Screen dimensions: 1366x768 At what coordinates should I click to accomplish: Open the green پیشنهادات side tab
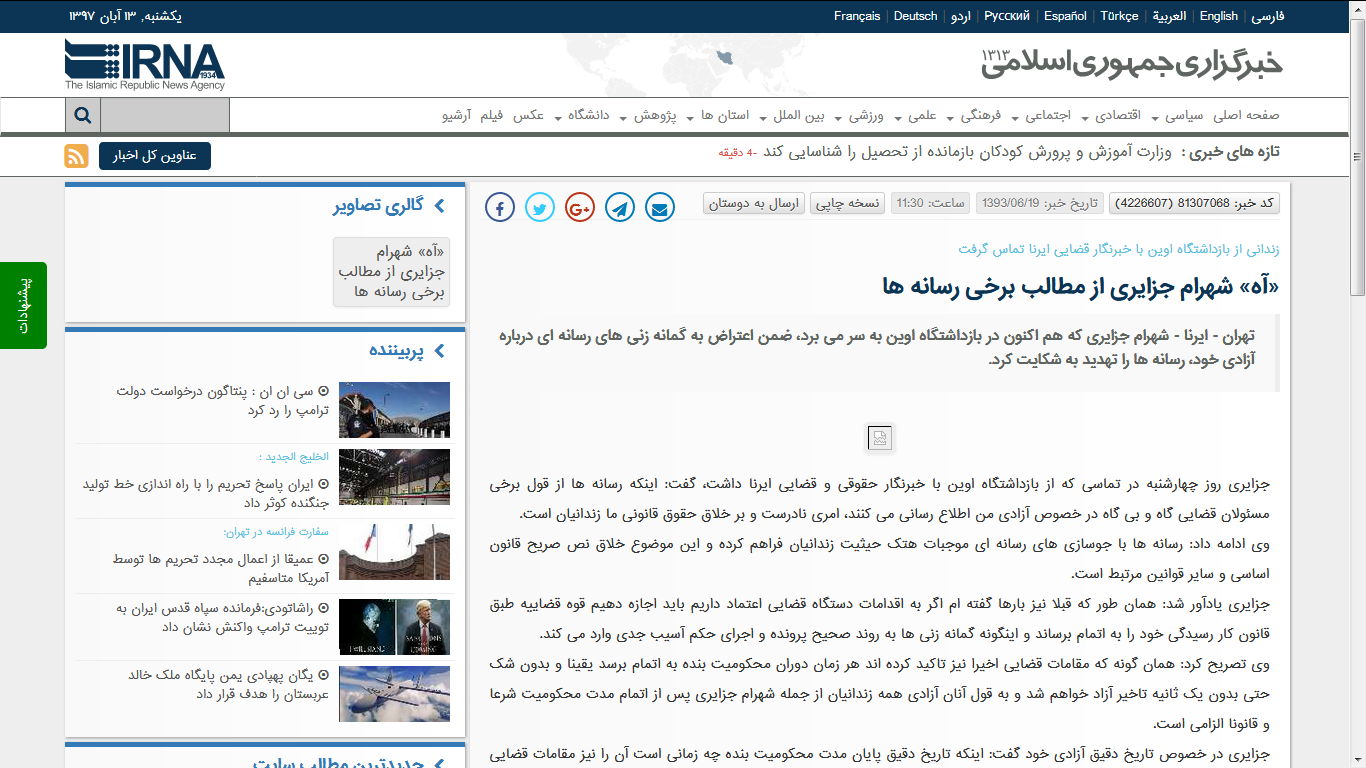point(24,305)
